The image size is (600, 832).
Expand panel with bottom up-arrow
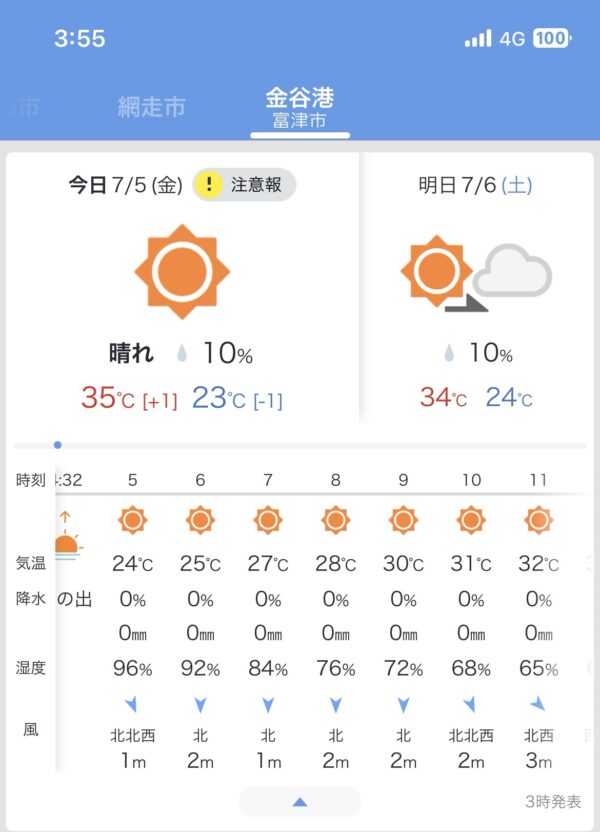pos(299,801)
